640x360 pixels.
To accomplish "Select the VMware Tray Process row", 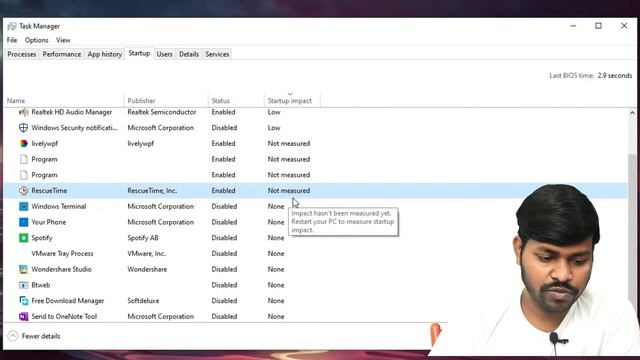I will pos(316,253).
